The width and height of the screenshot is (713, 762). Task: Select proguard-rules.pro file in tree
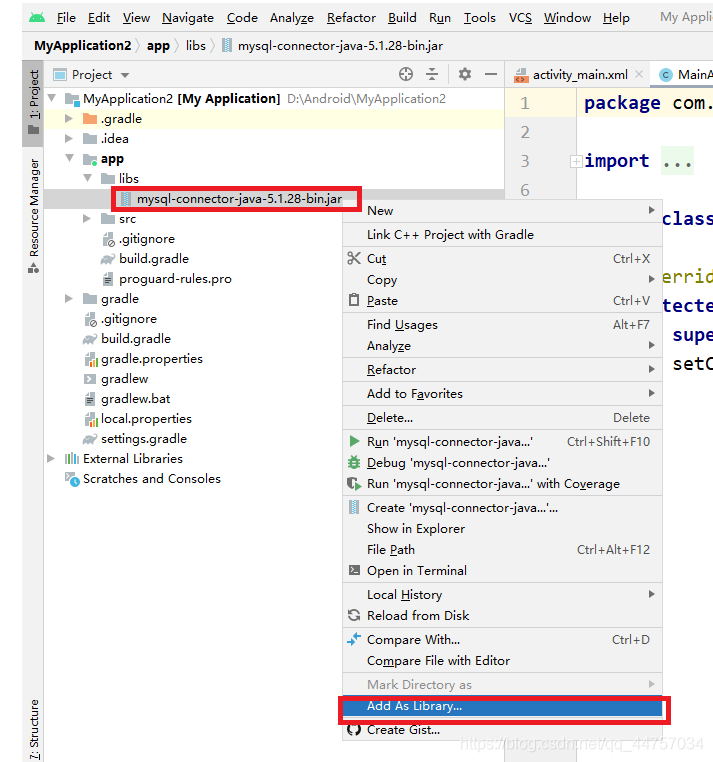pyautogui.click(x=174, y=279)
